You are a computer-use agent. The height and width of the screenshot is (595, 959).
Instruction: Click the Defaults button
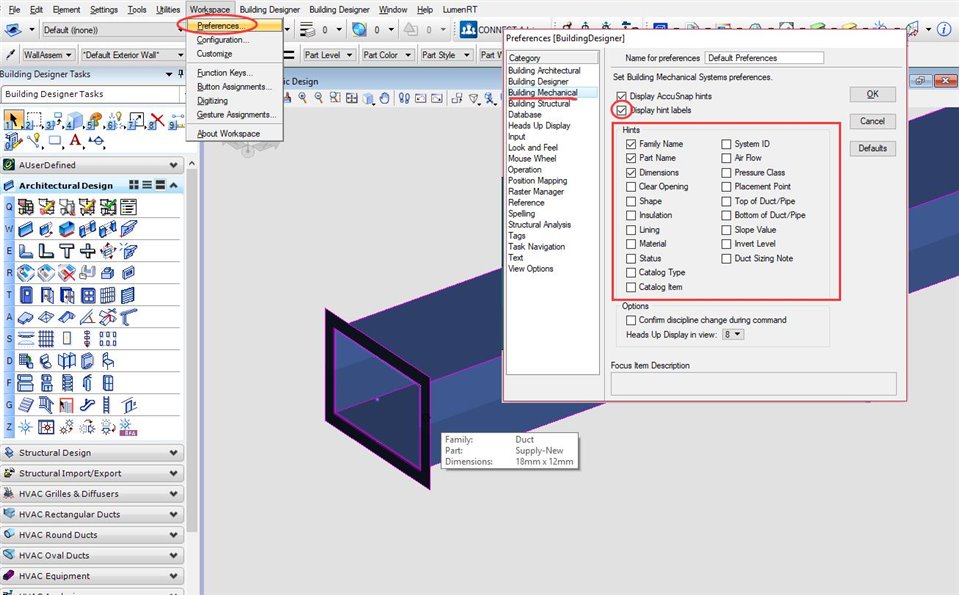tap(873, 148)
